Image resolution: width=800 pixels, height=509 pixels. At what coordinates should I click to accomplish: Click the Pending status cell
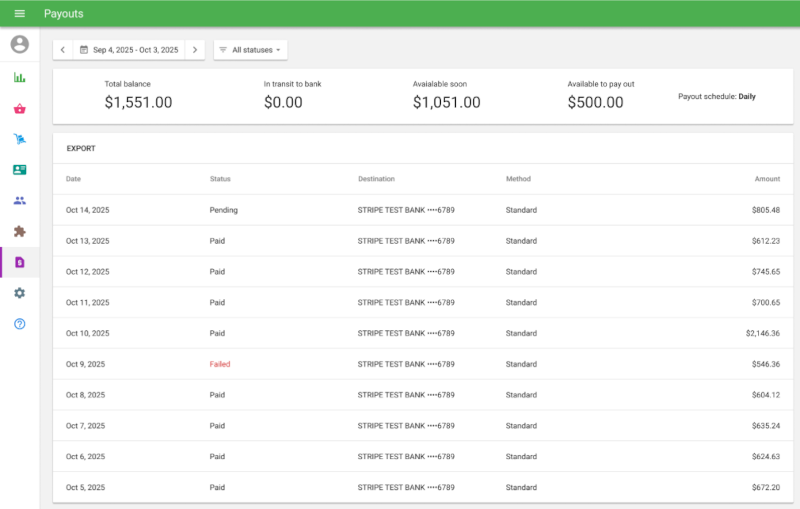pyautogui.click(x=223, y=210)
